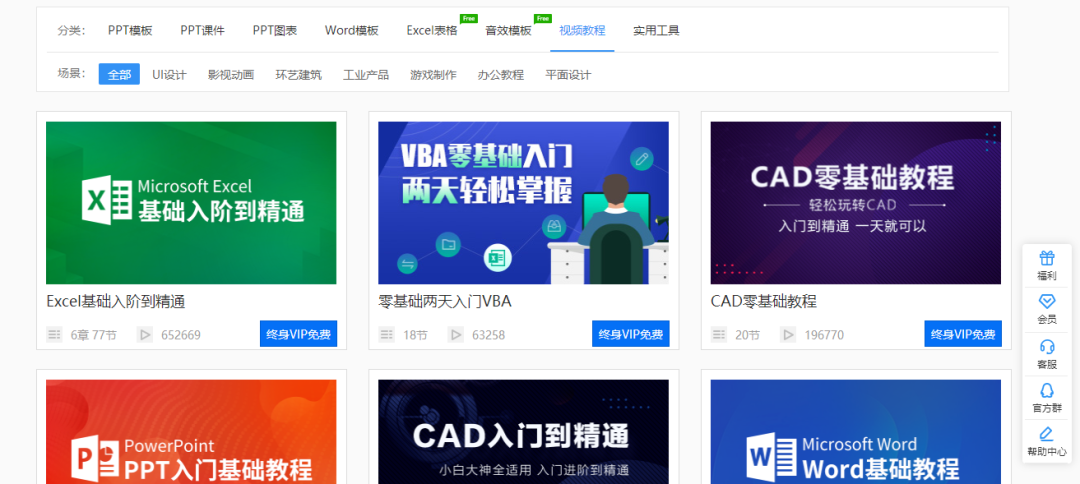This screenshot has width=1080, height=484.
Task: Click the 652669 view count
Action: (x=181, y=335)
